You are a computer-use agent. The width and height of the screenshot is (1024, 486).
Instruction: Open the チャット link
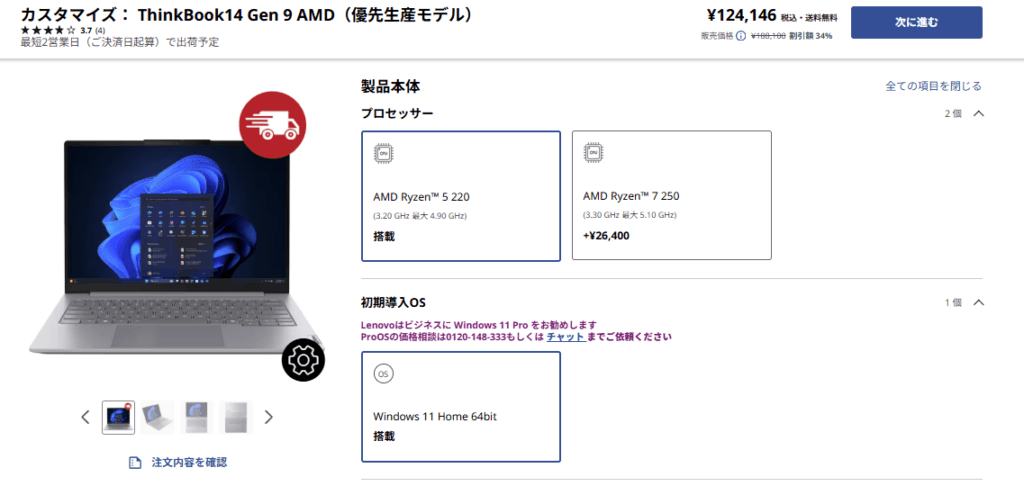[x=566, y=337]
